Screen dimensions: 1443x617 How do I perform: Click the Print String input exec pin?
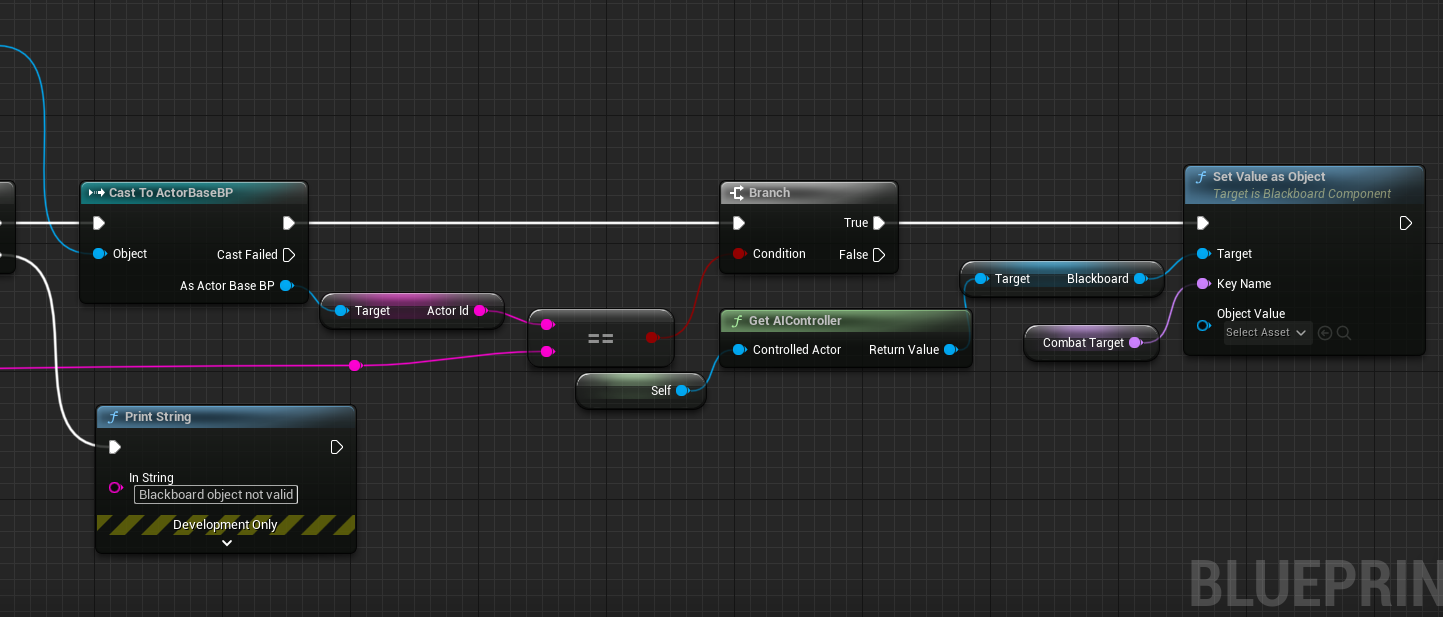click(x=114, y=447)
